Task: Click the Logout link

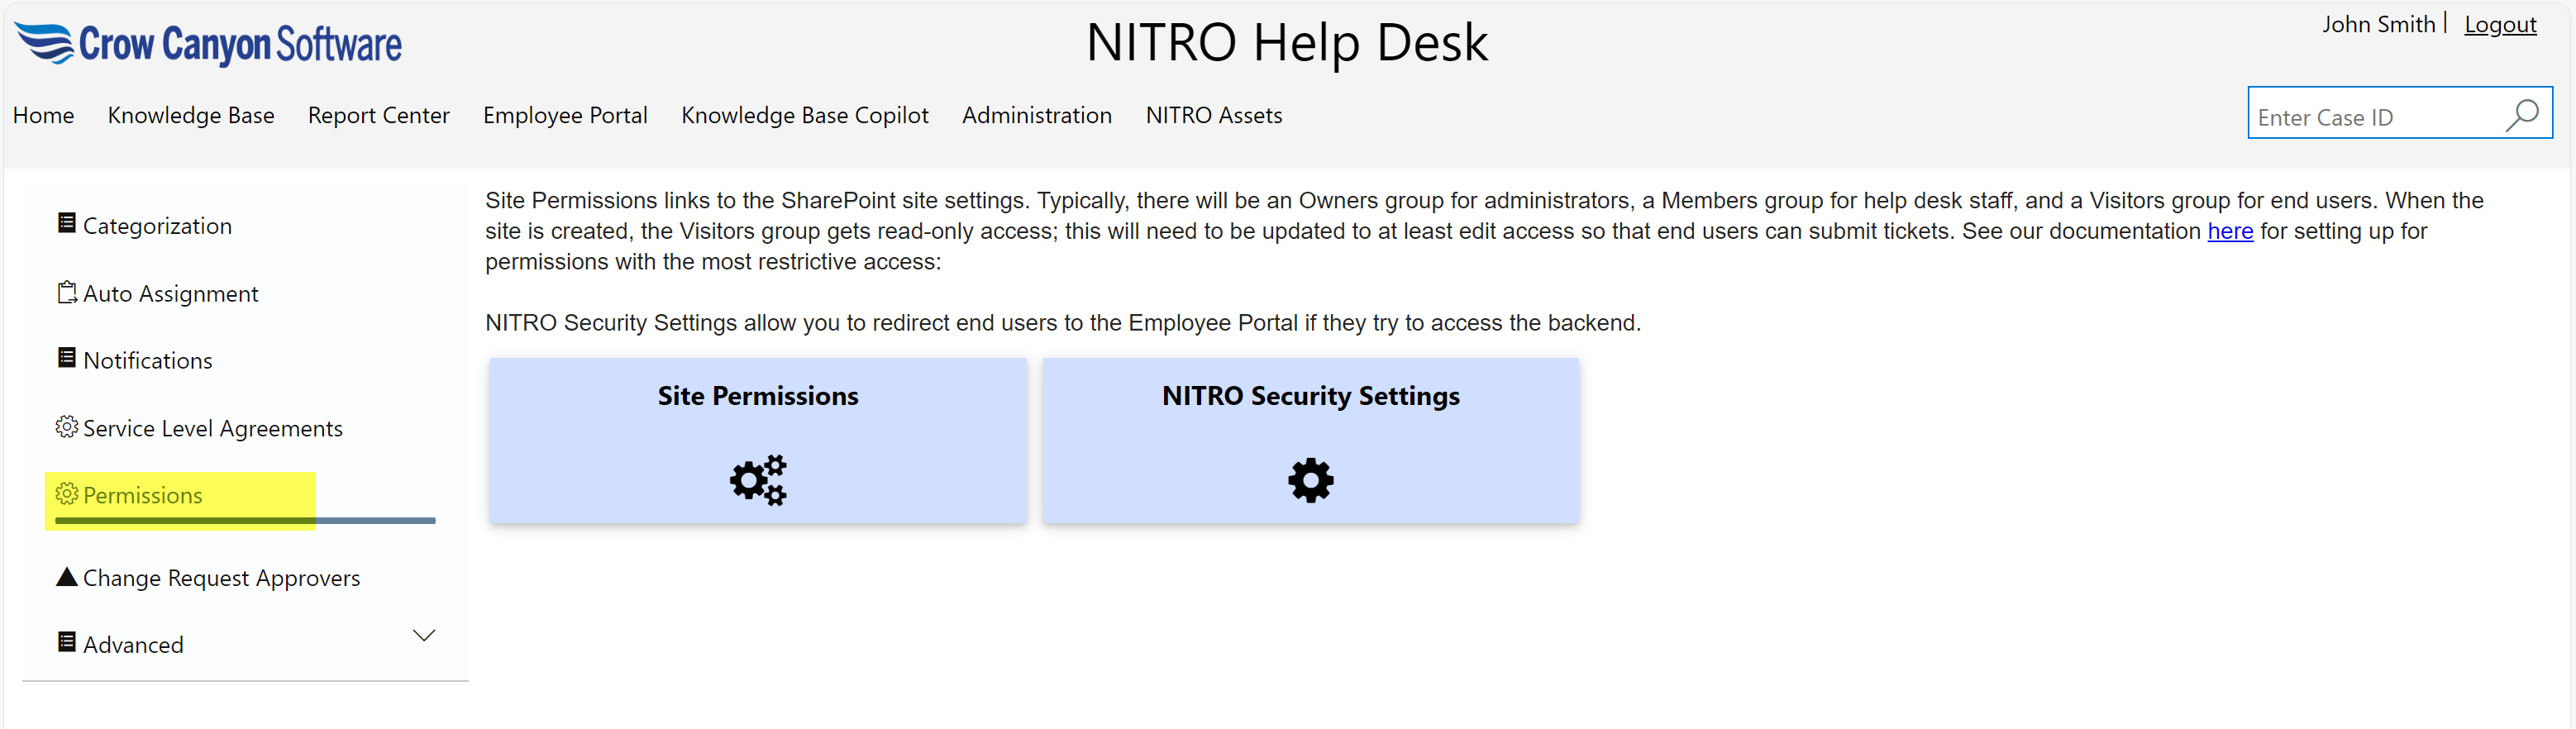Action: click(2499, 25)
